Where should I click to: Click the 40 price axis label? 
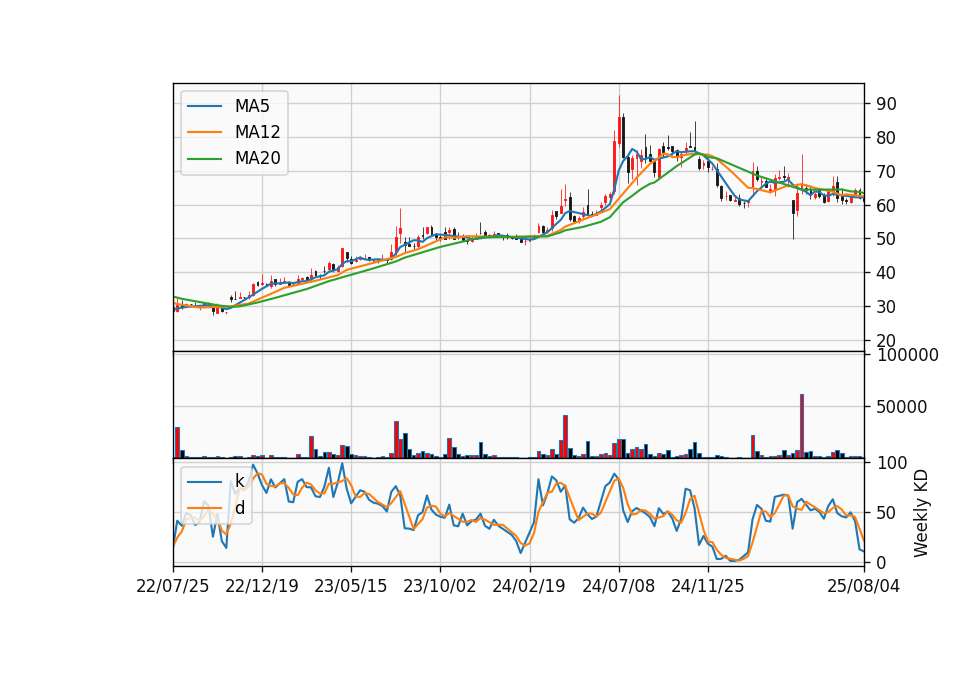point(886,273)
